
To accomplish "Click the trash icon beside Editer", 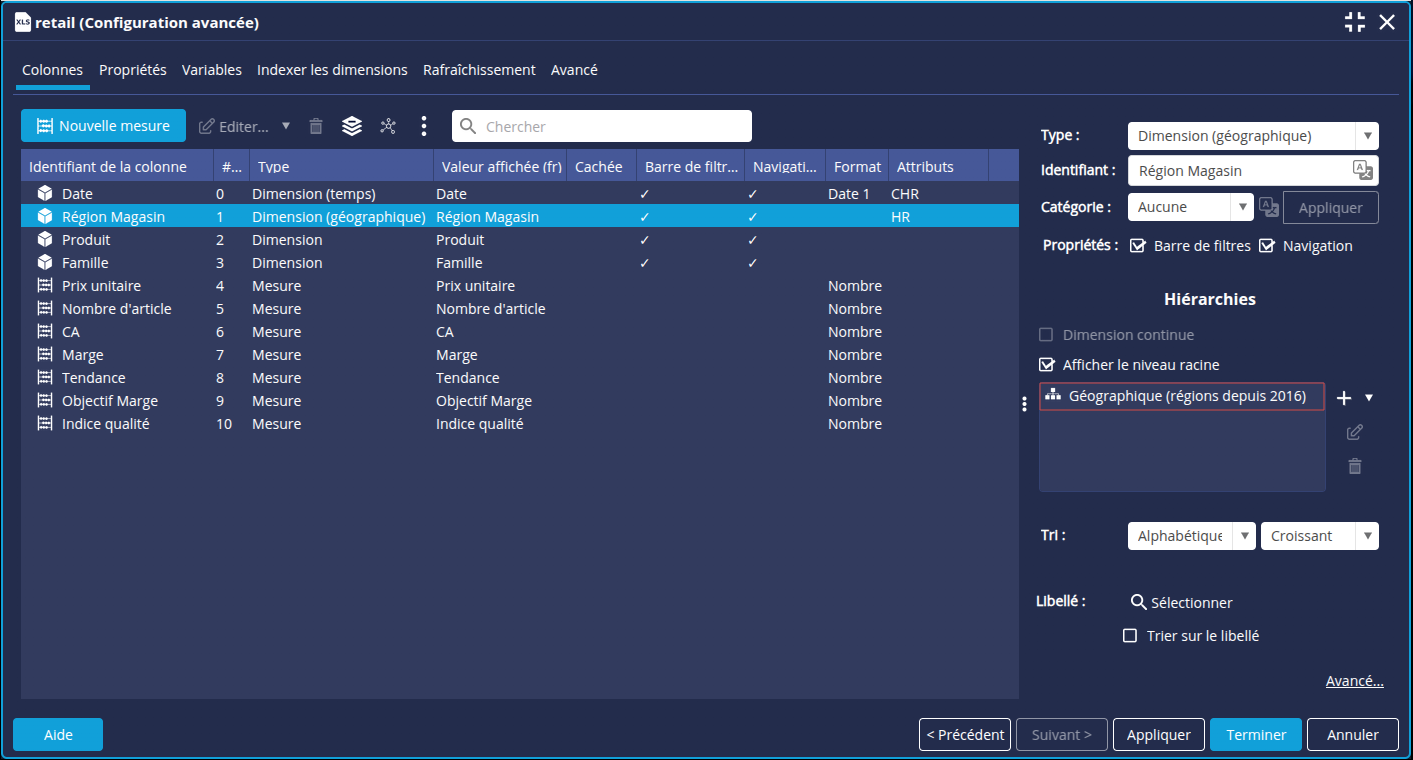I will tap(316, 126).
